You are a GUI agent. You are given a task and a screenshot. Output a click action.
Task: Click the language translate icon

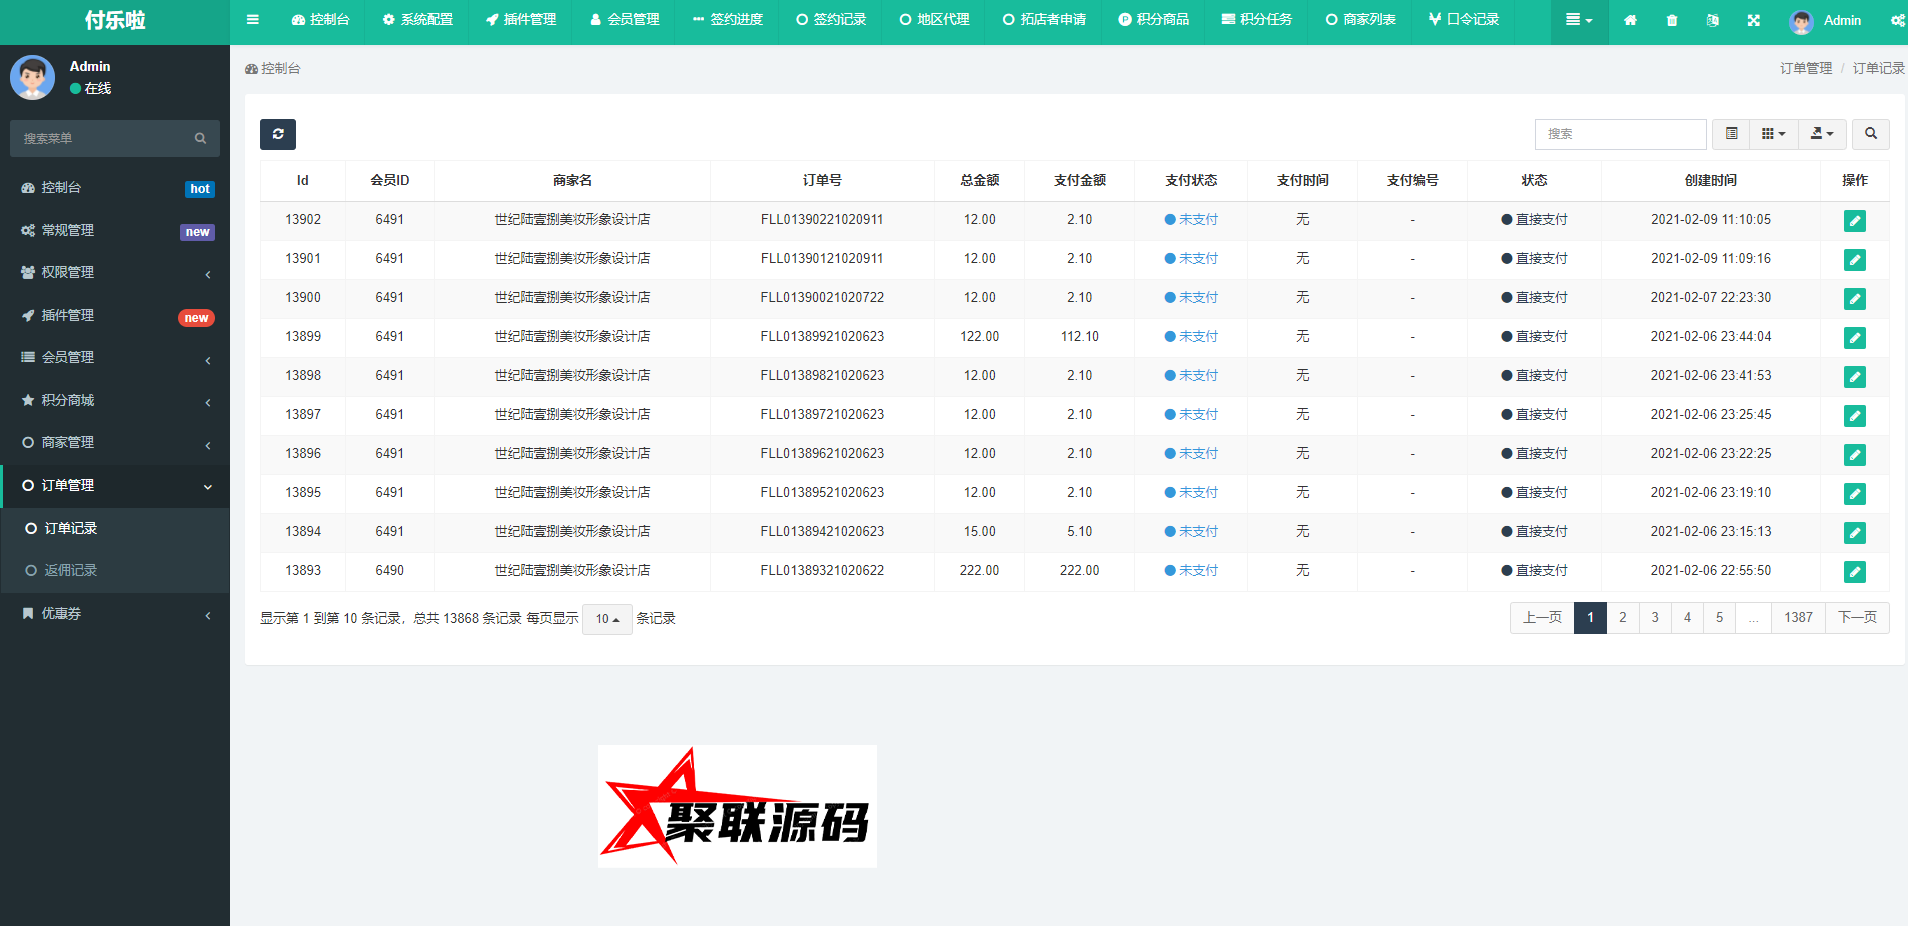(x=1713, y=20)
